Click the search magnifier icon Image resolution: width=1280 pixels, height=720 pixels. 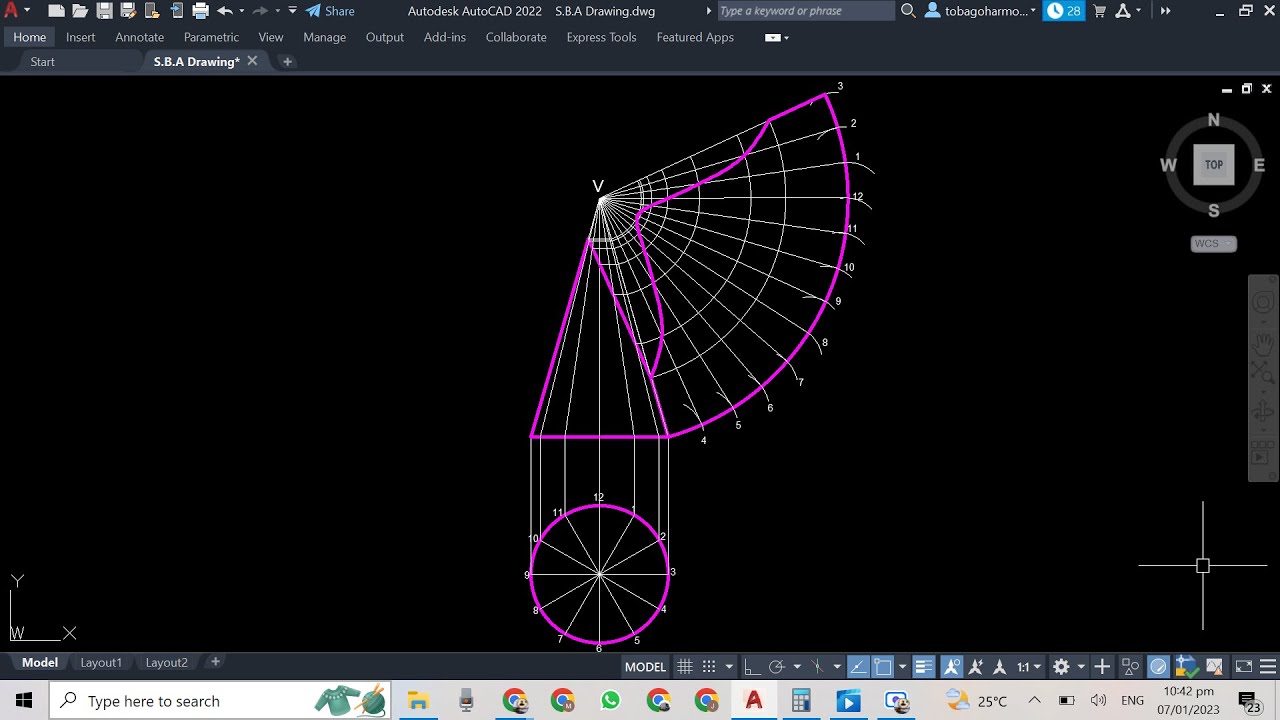coord(908,11)
